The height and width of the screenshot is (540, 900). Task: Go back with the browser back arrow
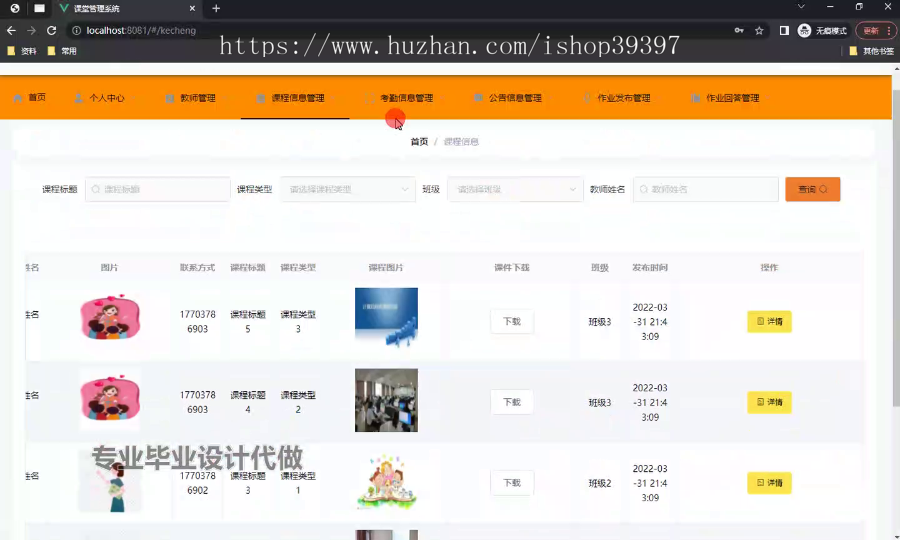tap(11, 30)
